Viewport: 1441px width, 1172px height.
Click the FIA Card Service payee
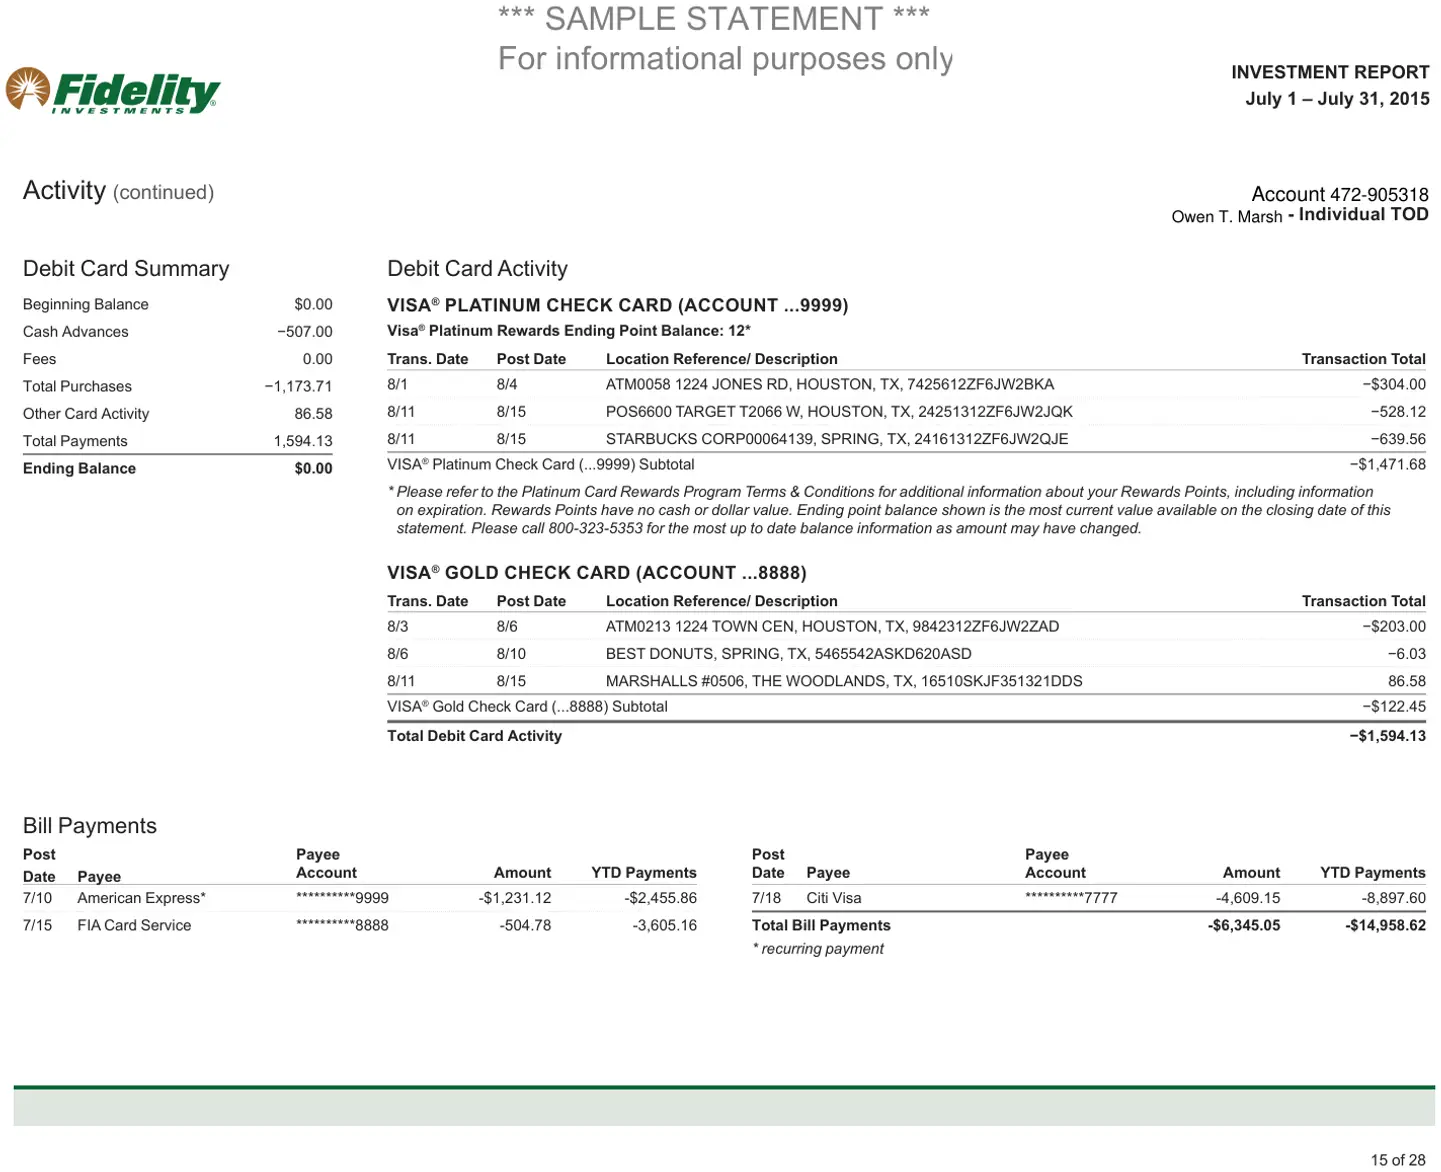click(134, 925)
